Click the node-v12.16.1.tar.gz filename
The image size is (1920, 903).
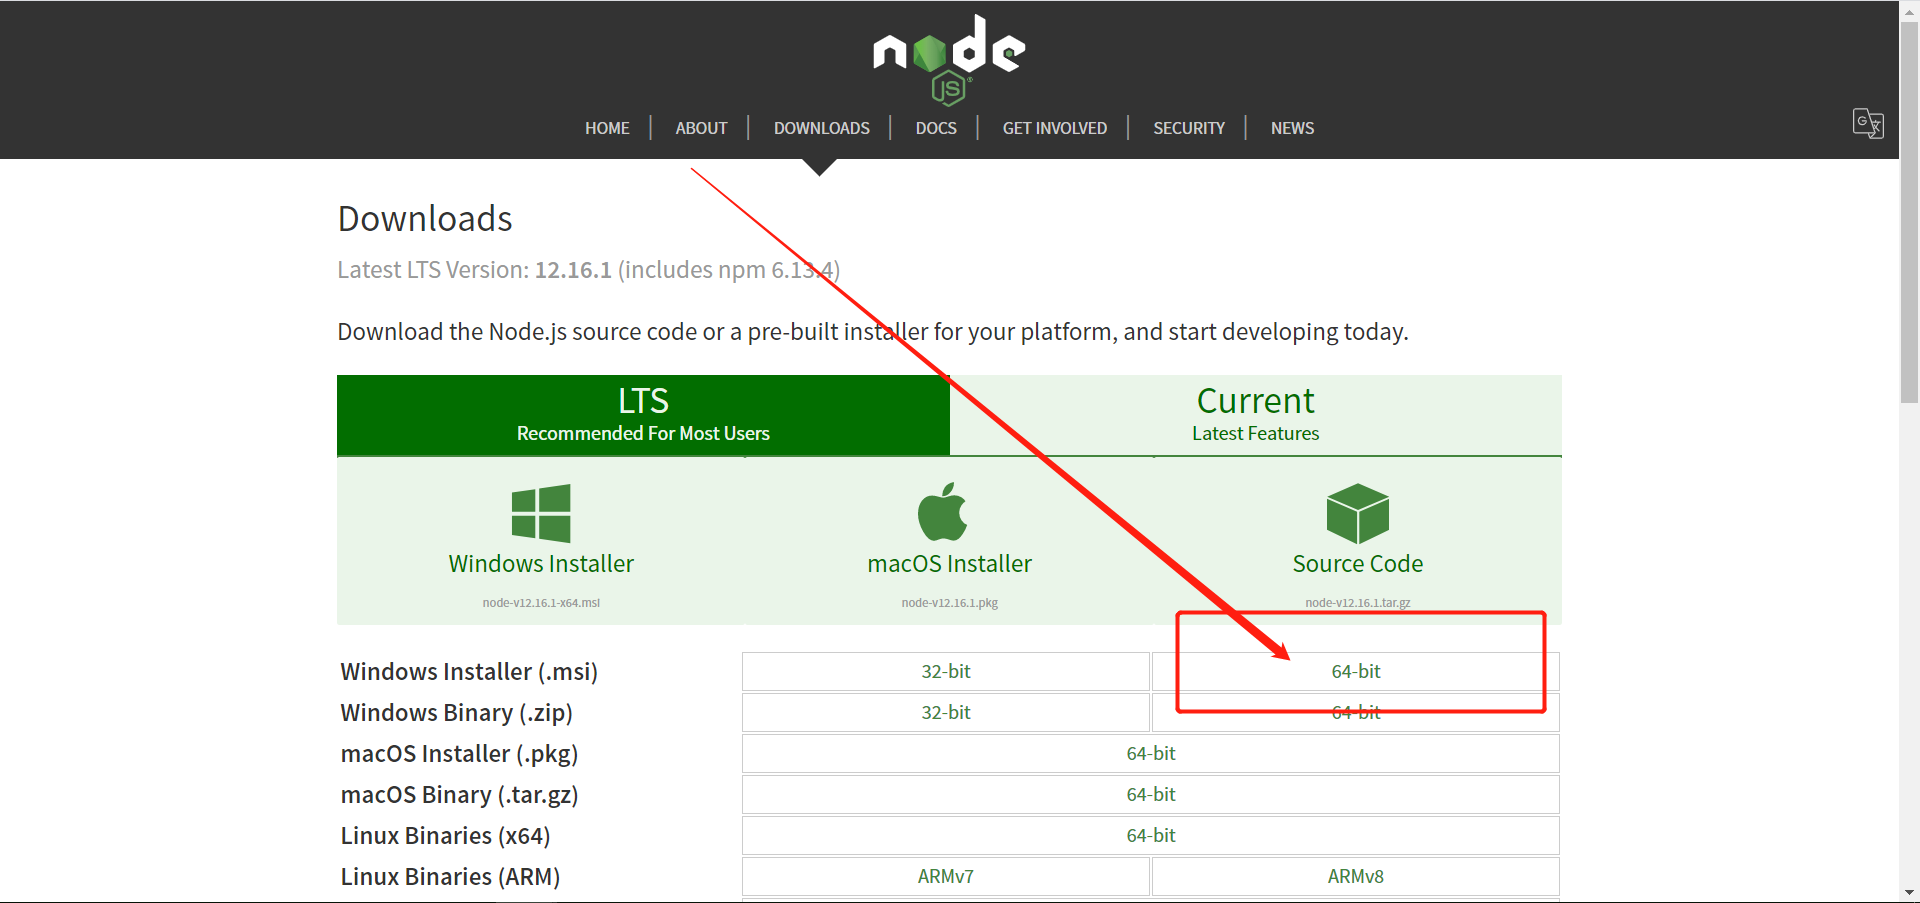(x=1357, y=603)
